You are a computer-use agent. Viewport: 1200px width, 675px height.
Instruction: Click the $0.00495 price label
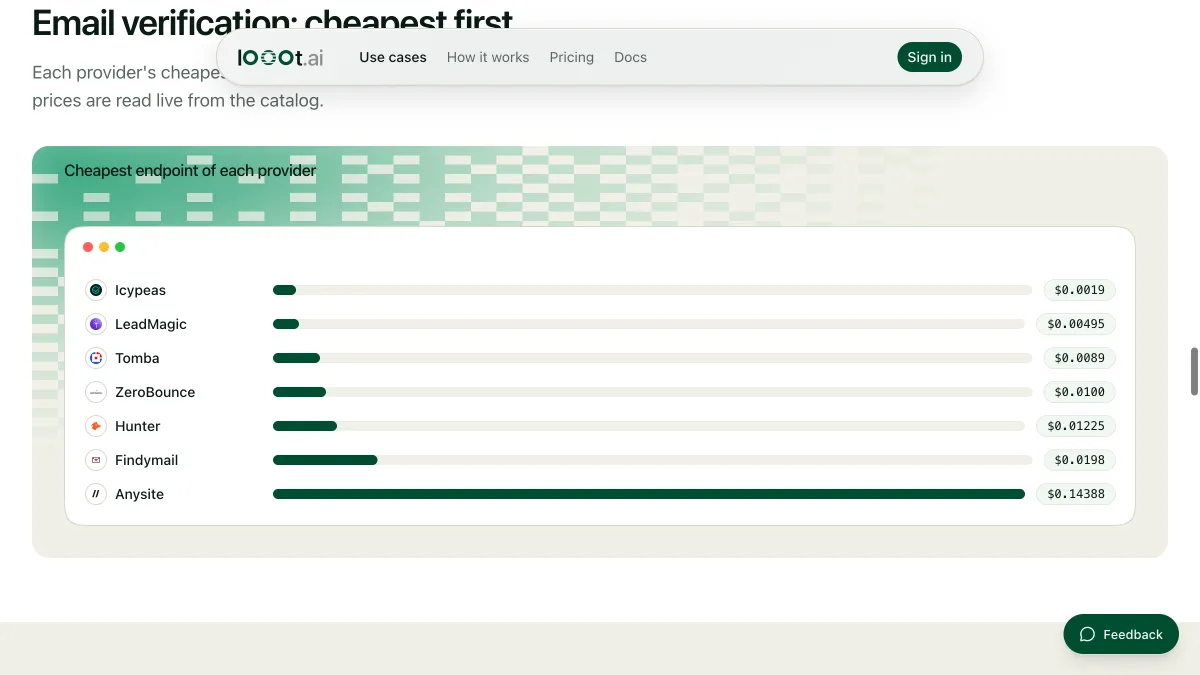pos(1076,324)
